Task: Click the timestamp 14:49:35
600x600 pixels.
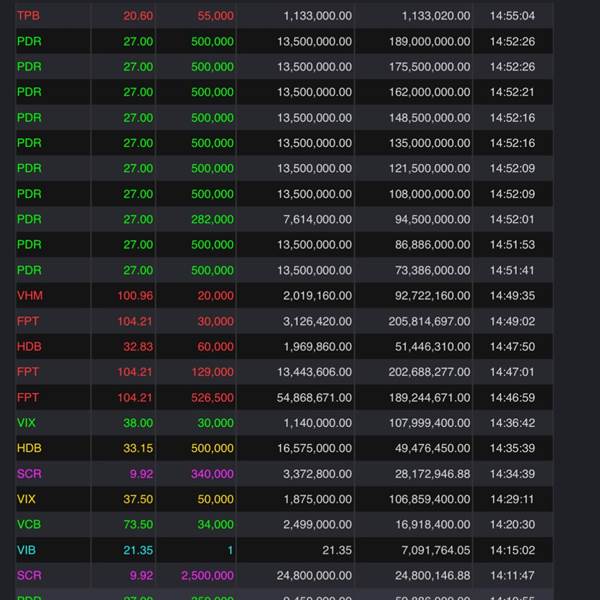Action: point(512,295)
